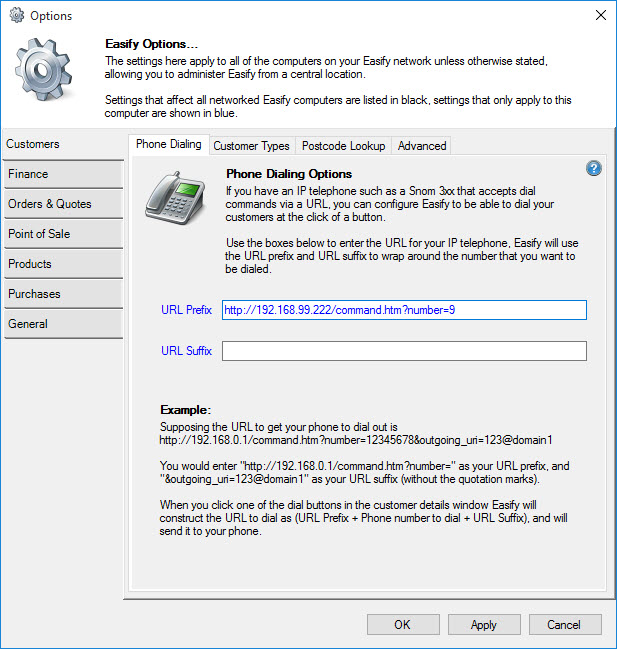The height and width of the screenshot is (649, 617).
Task: Switch to the General settings category
Action: [x=61, y=324]
